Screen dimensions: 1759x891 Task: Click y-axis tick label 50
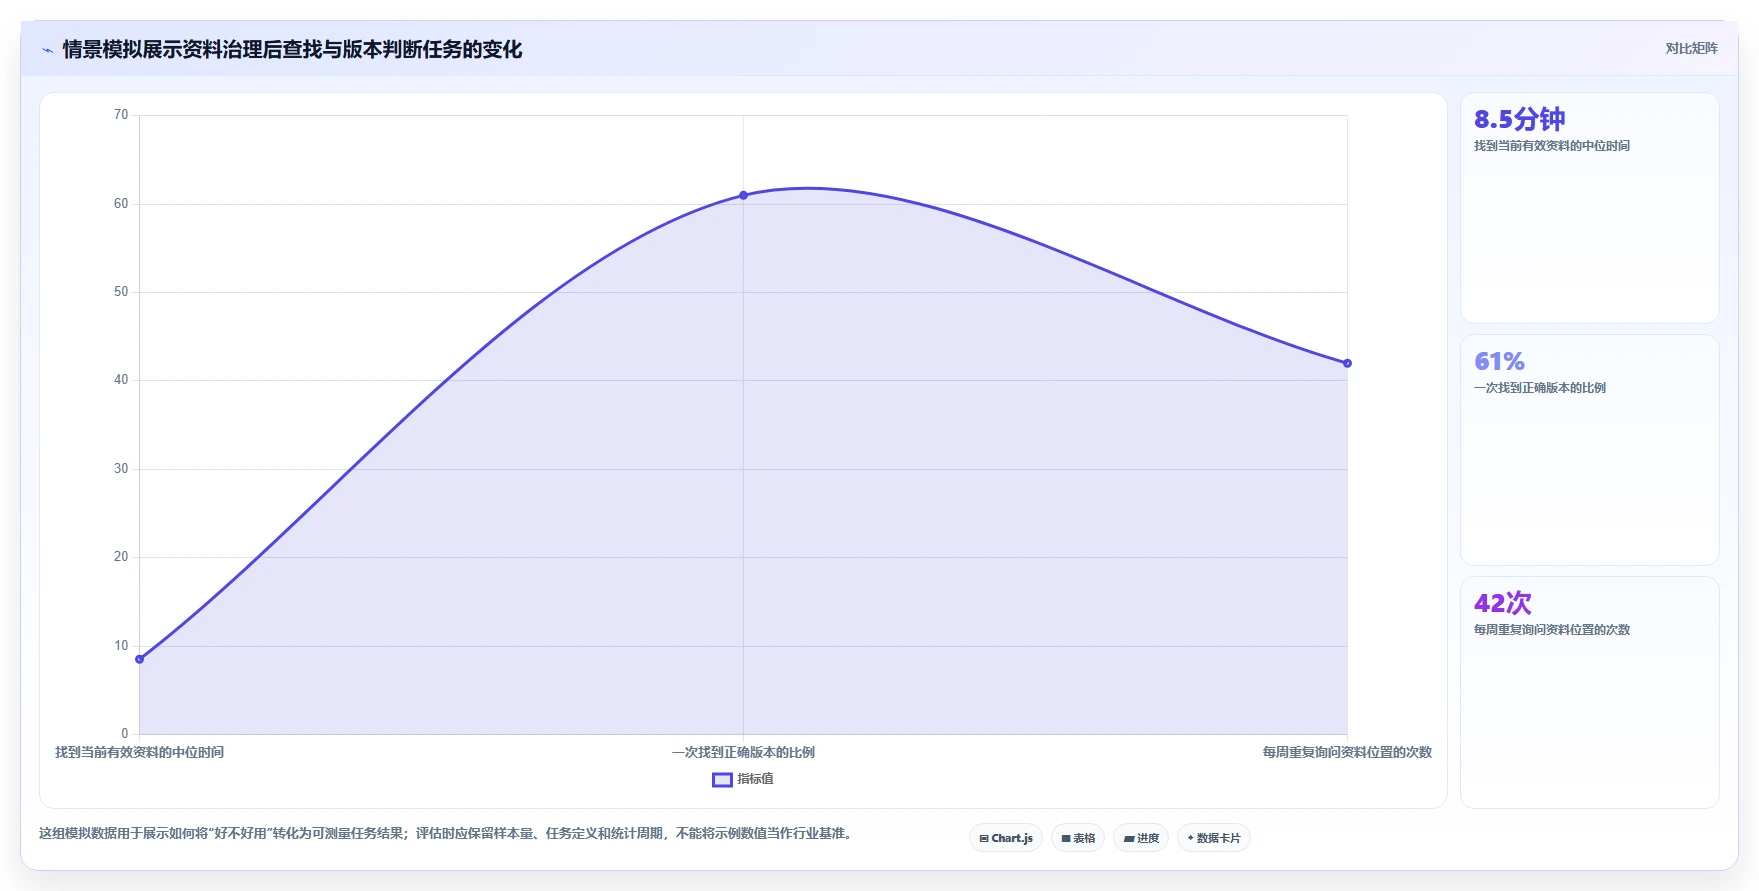tap(121, 292)
